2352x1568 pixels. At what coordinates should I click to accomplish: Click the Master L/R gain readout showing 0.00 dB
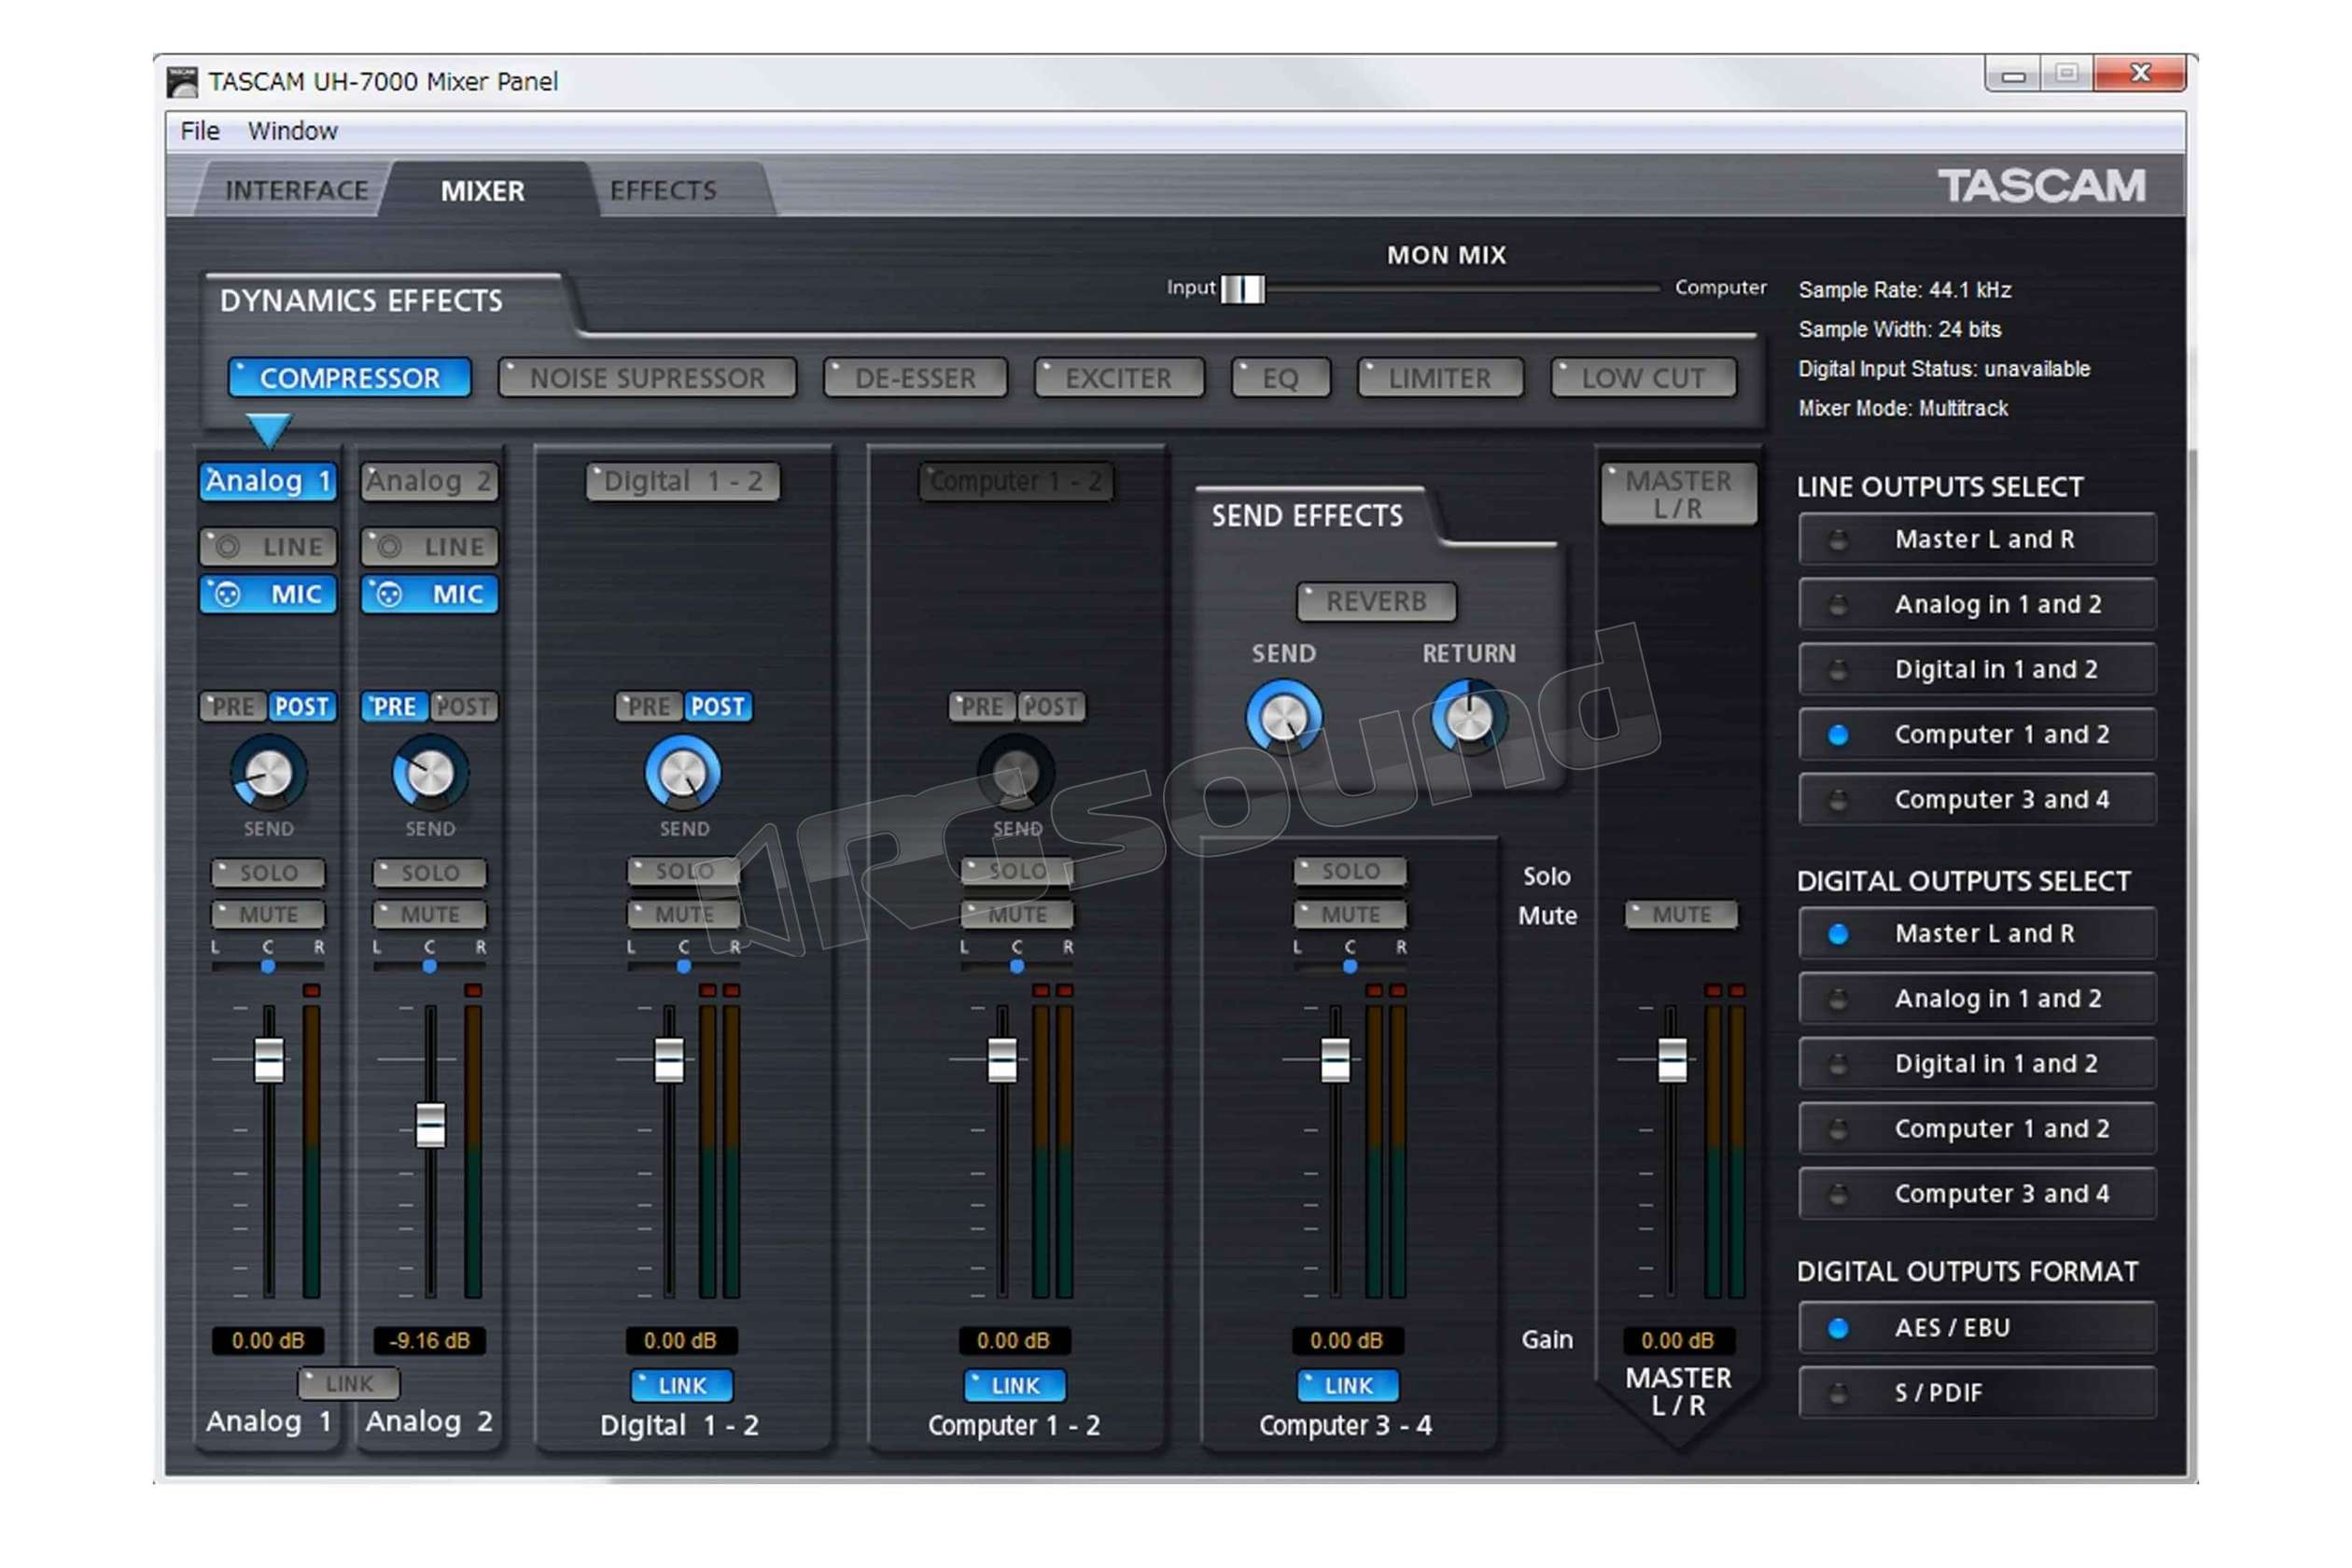(x=1682, y=1340)
